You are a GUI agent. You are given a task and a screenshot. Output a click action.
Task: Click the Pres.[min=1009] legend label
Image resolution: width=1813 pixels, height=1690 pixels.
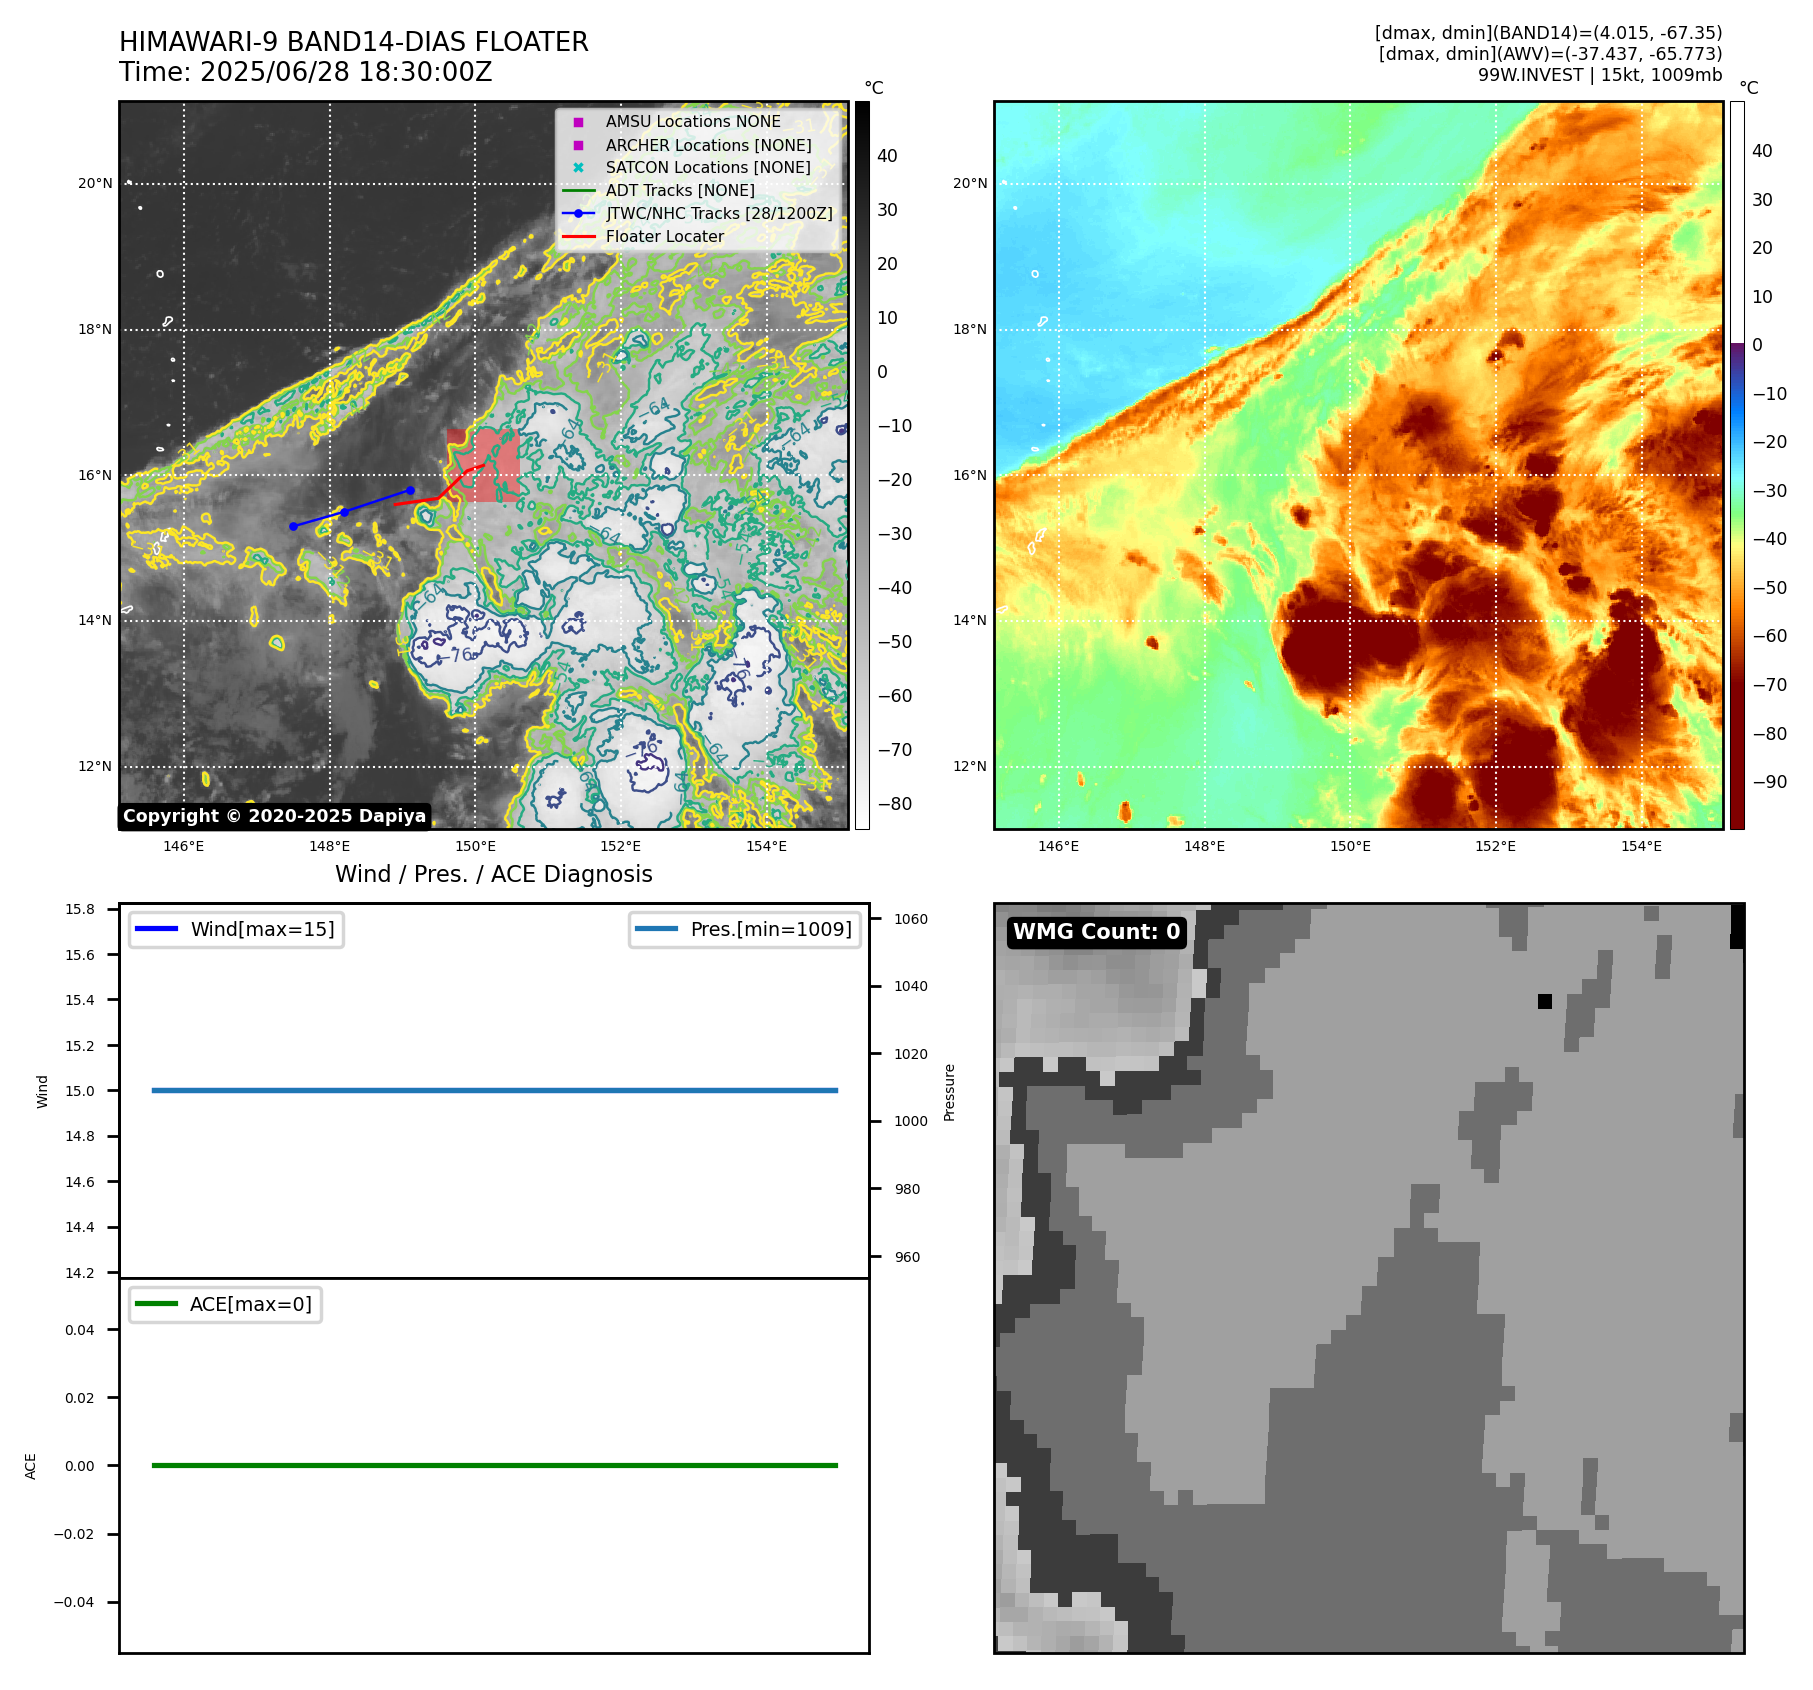coord(771,929)
